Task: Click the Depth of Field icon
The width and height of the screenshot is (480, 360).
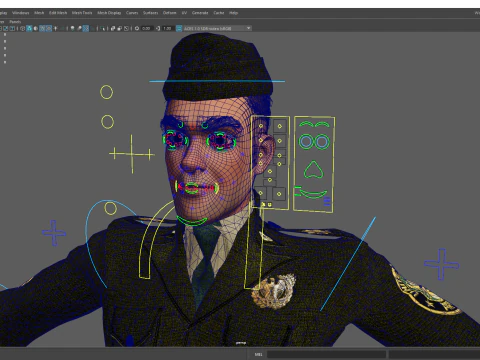Action: [x=92, y=28]
